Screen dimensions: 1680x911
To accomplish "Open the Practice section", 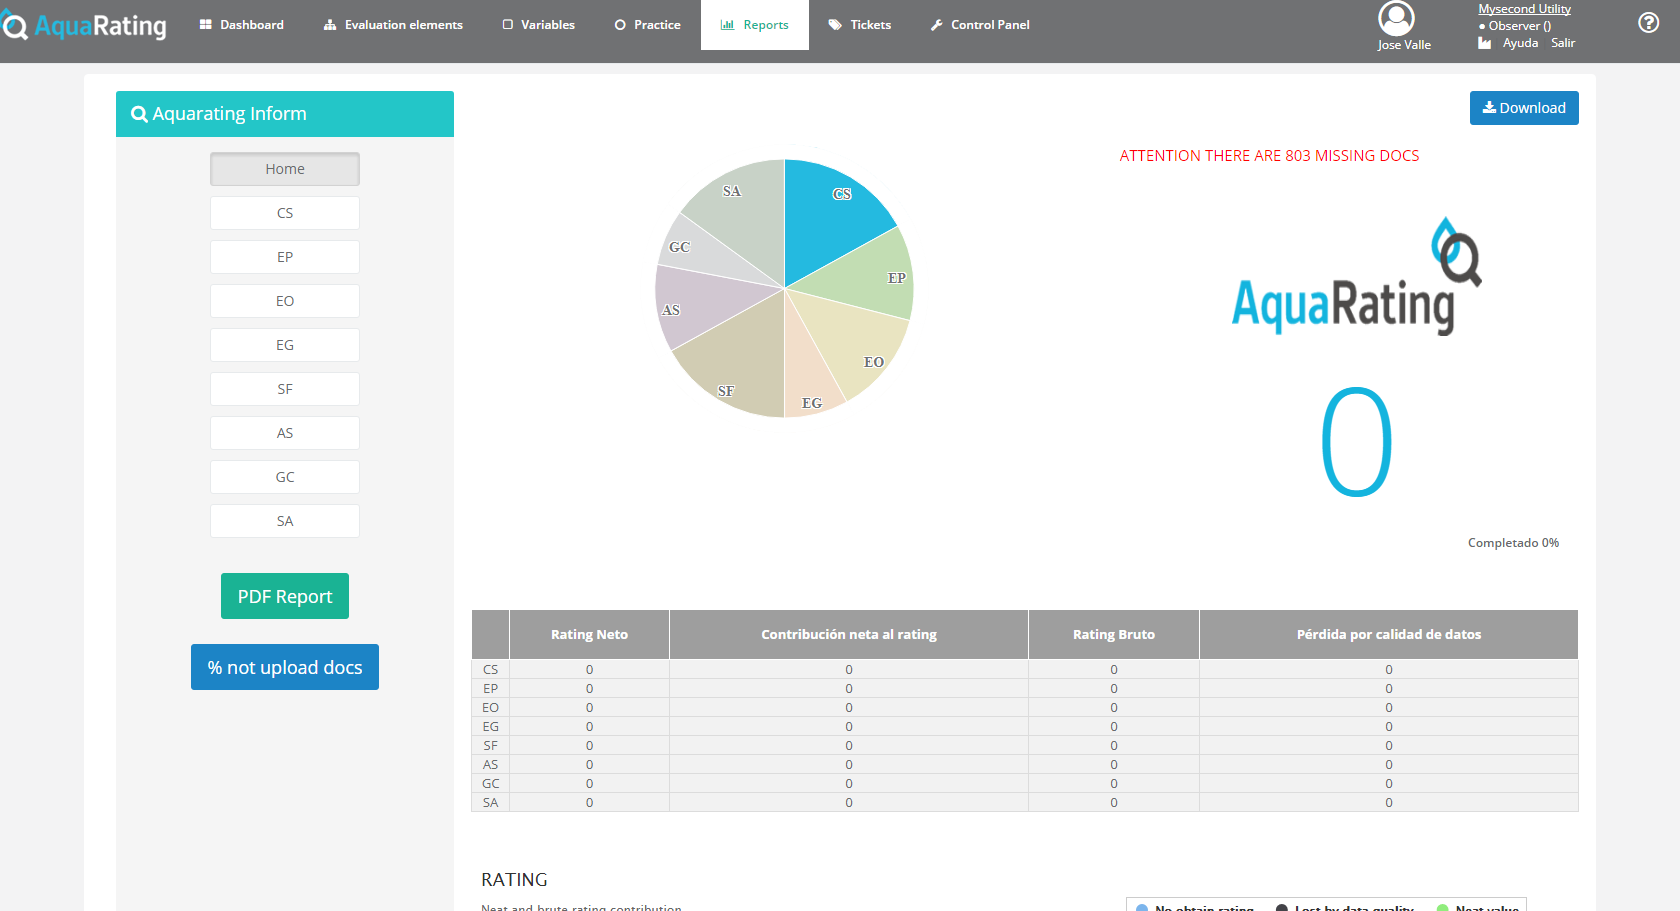I will 647,25.
